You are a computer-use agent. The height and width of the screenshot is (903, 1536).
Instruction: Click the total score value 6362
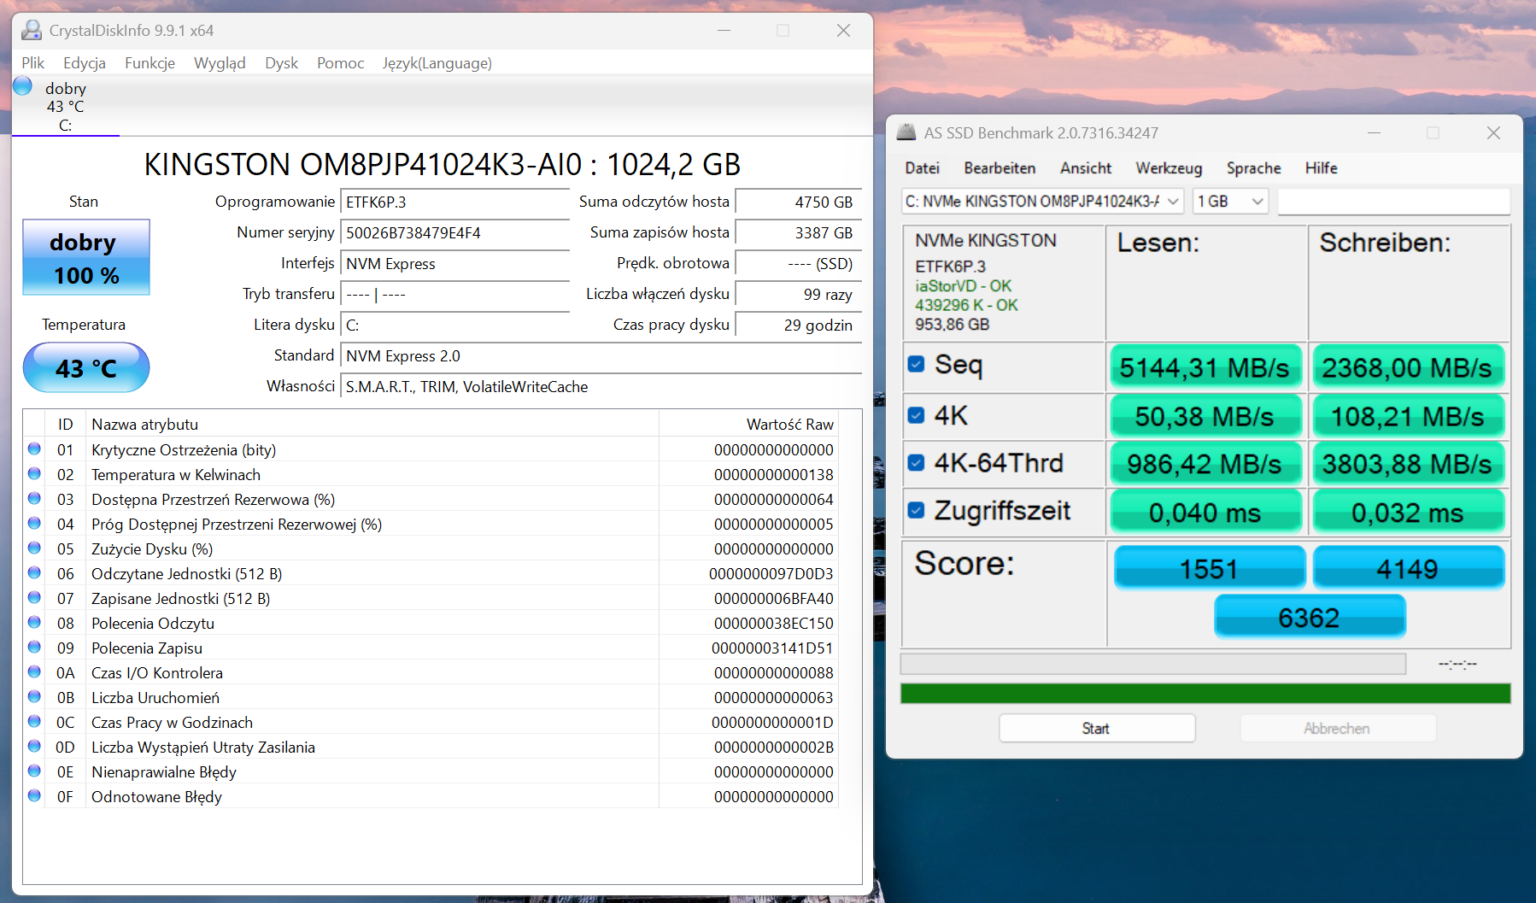coord(1309,617)
